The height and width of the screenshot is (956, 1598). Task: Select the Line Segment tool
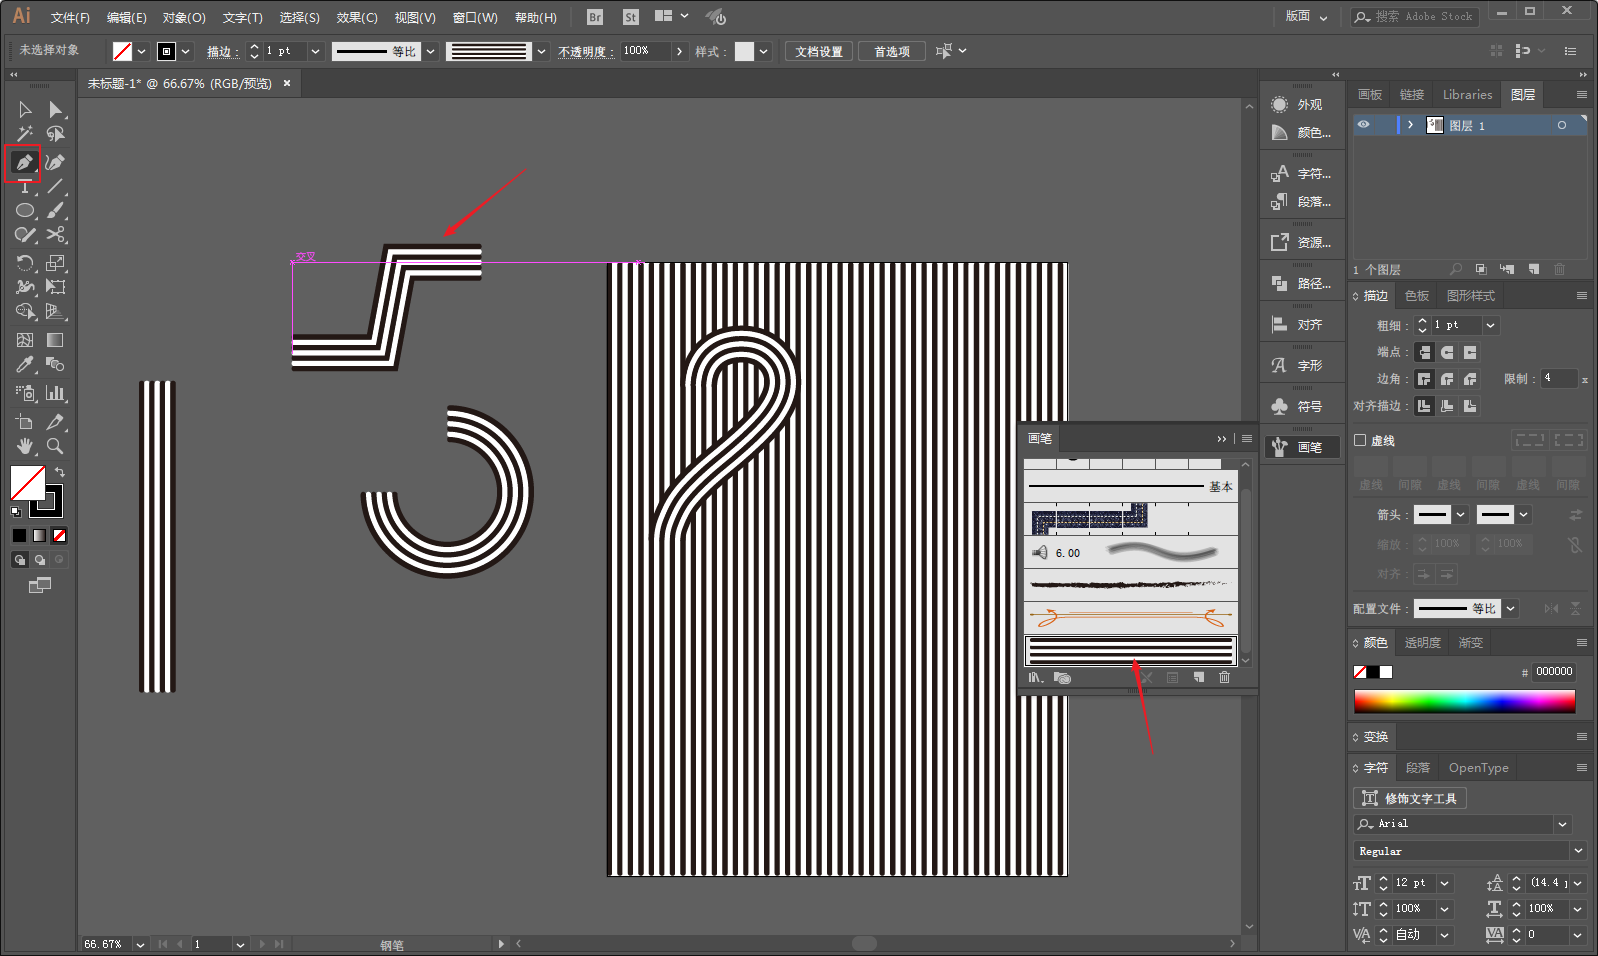(x=55, y=187)
